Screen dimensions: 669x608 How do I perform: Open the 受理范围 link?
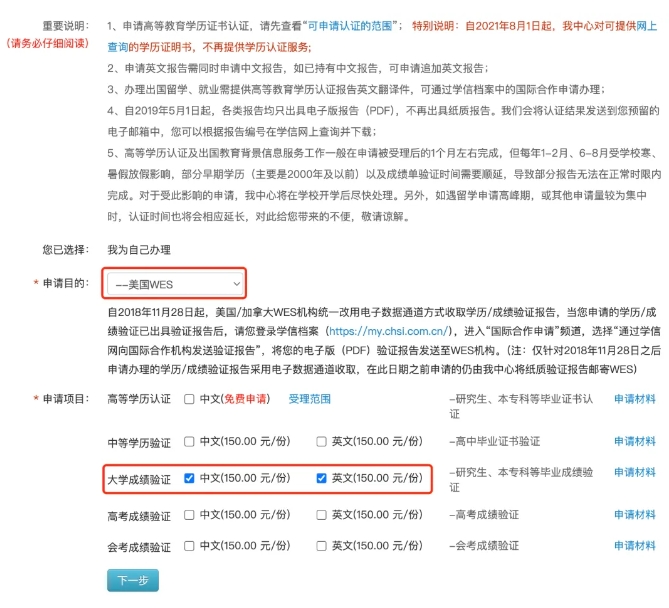pyautogui.click(x=310, y=399)
